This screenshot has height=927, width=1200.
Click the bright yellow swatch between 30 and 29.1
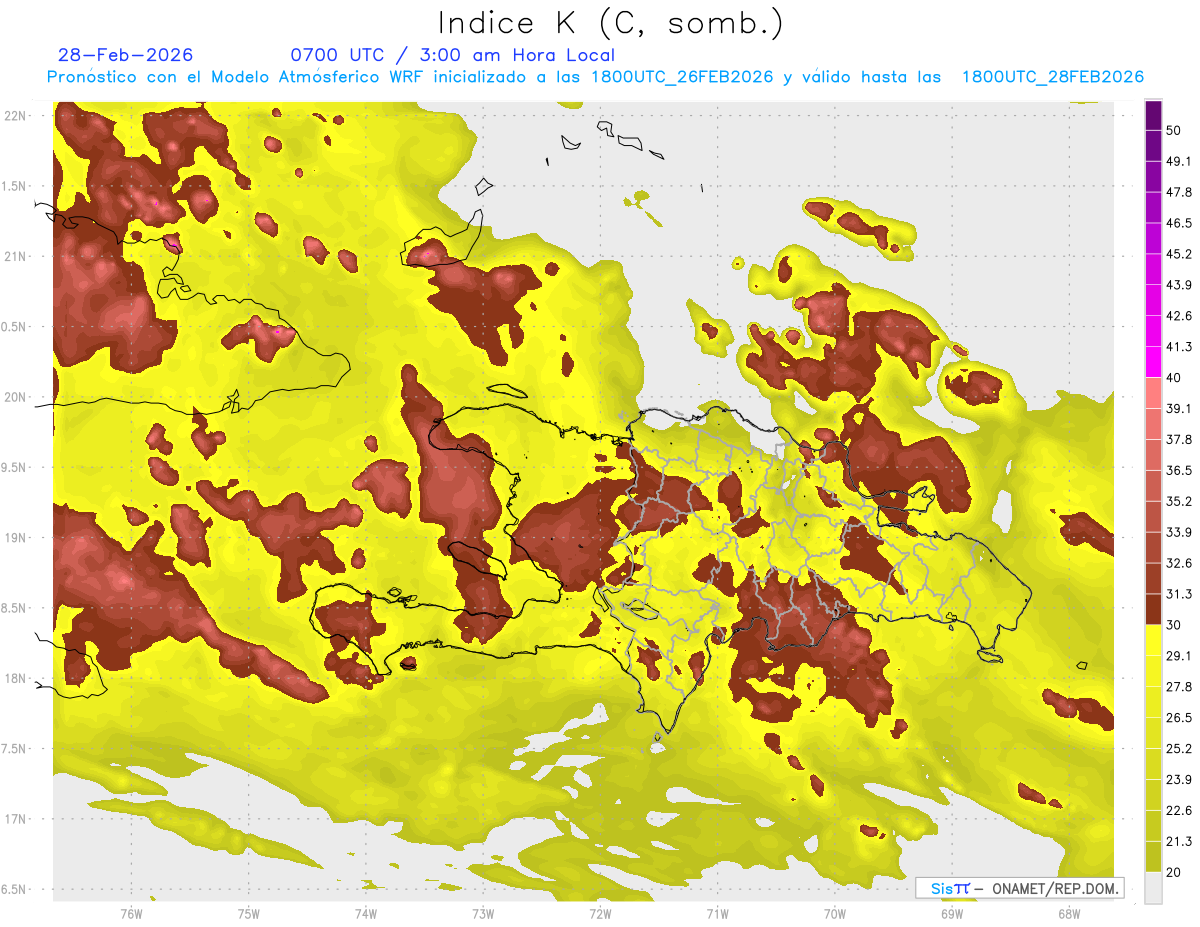click(x=1153, y=640)
